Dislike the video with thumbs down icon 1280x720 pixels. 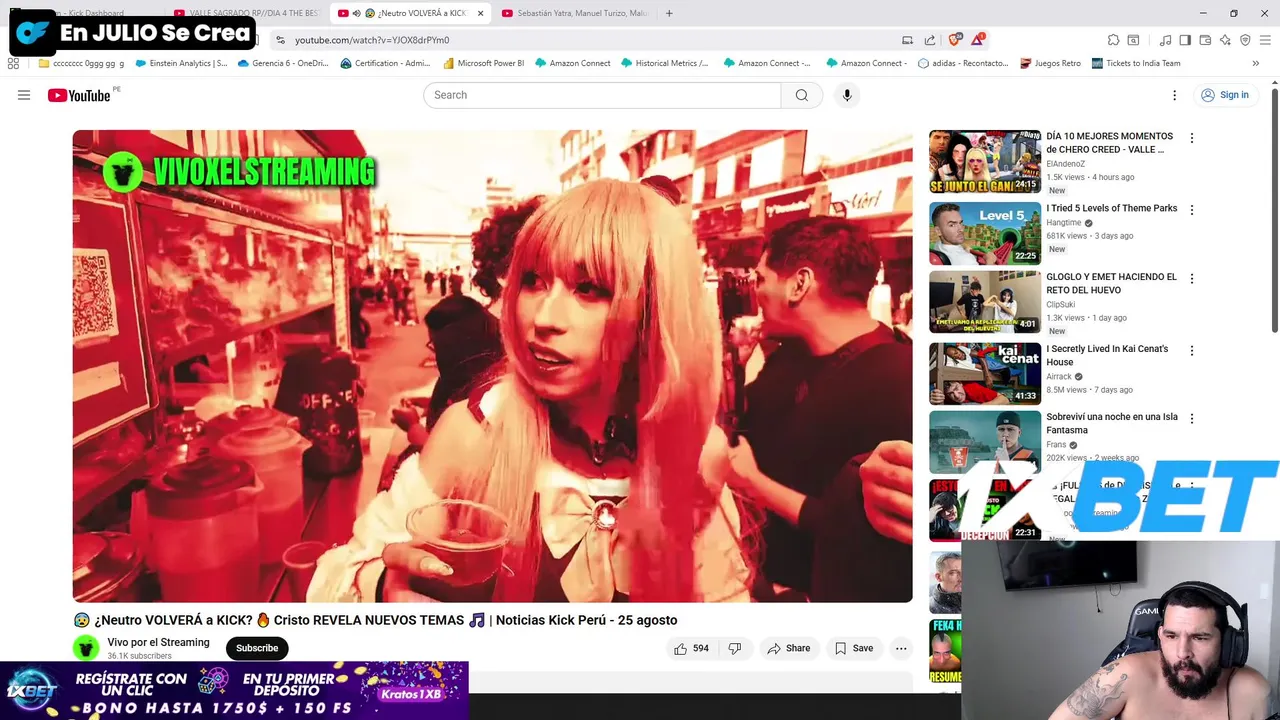tap(735, 648)
